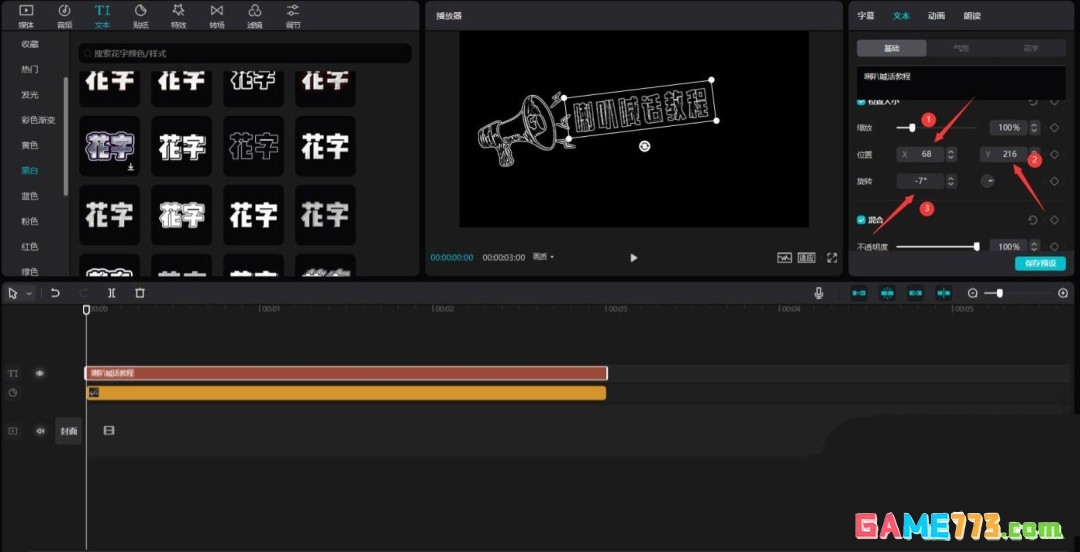Zoom in the timeline with plus icon

pos(1063,293)
